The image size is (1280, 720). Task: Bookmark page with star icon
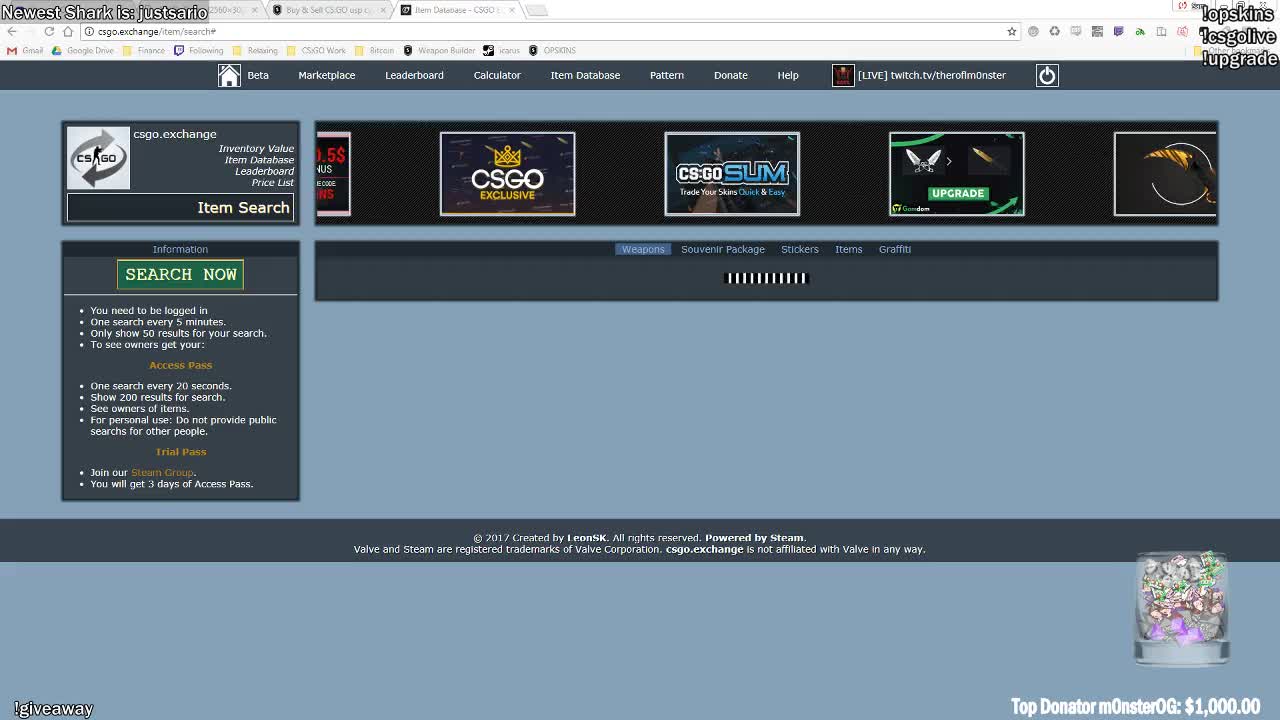1011,31
